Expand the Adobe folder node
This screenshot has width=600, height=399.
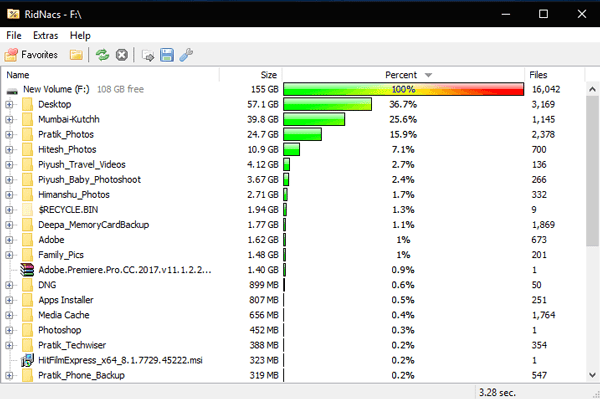click(x=9, y=240)
